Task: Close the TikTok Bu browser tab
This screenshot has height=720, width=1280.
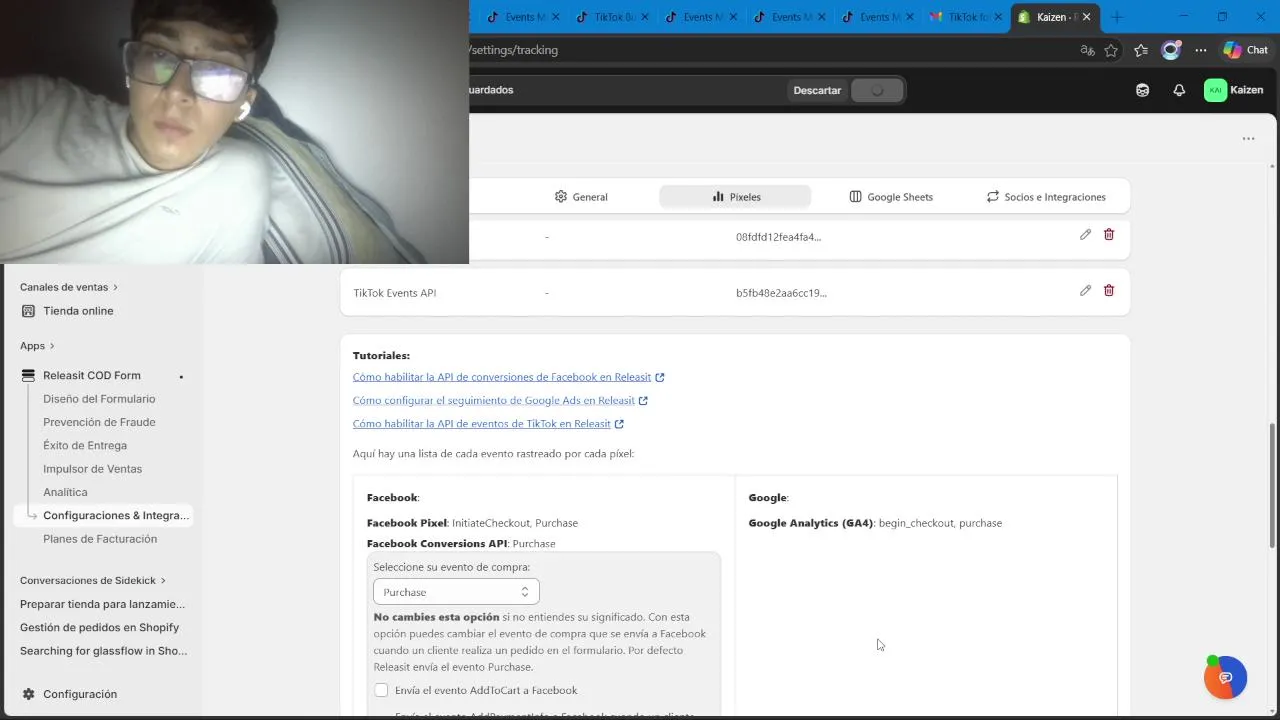Action: (x=644, y=17)
